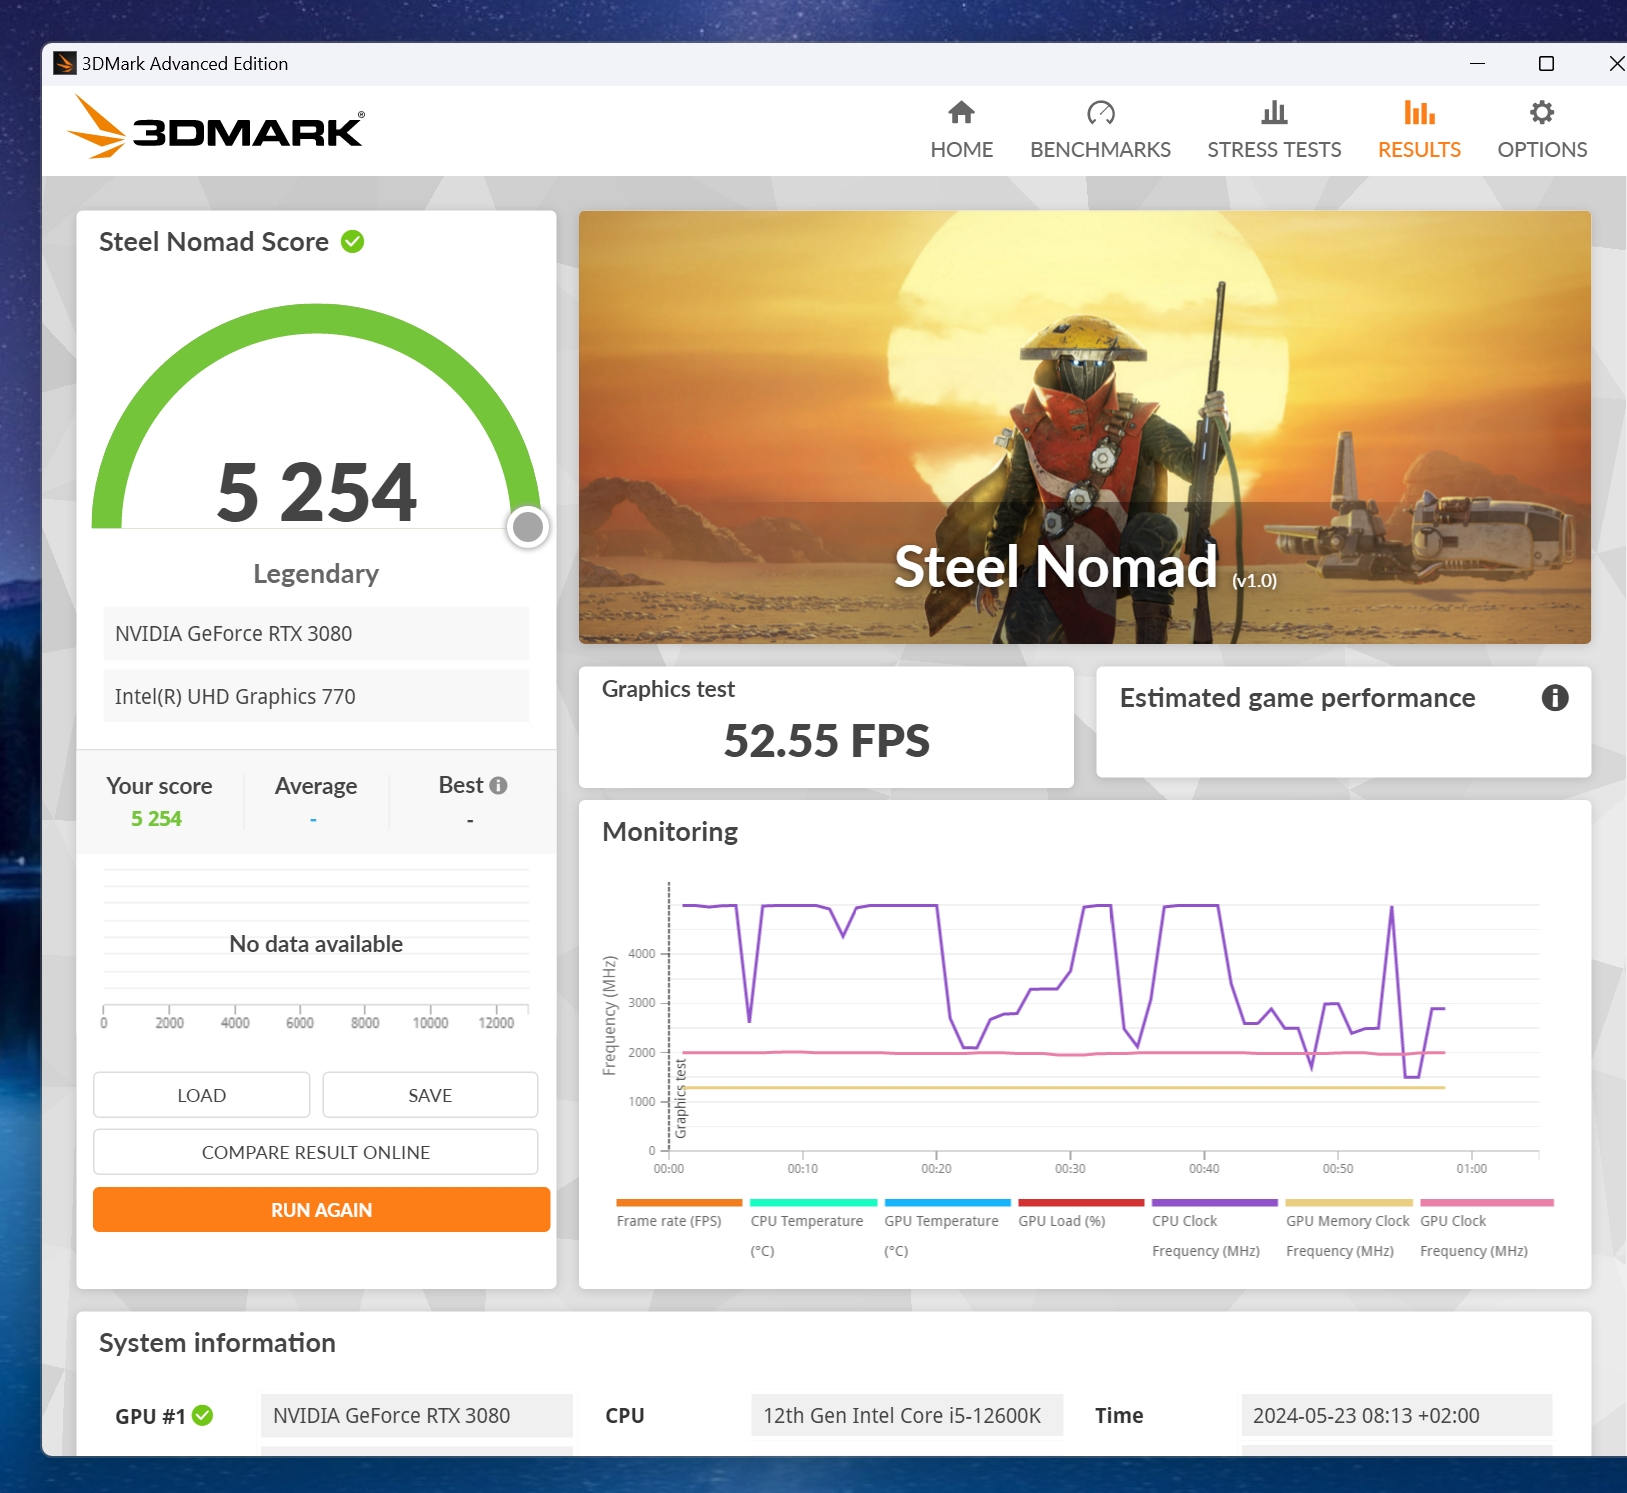The image size is (1627, 1493).
Task: Click the green check beside GPU #1
Action: [x=203, y=1415]
